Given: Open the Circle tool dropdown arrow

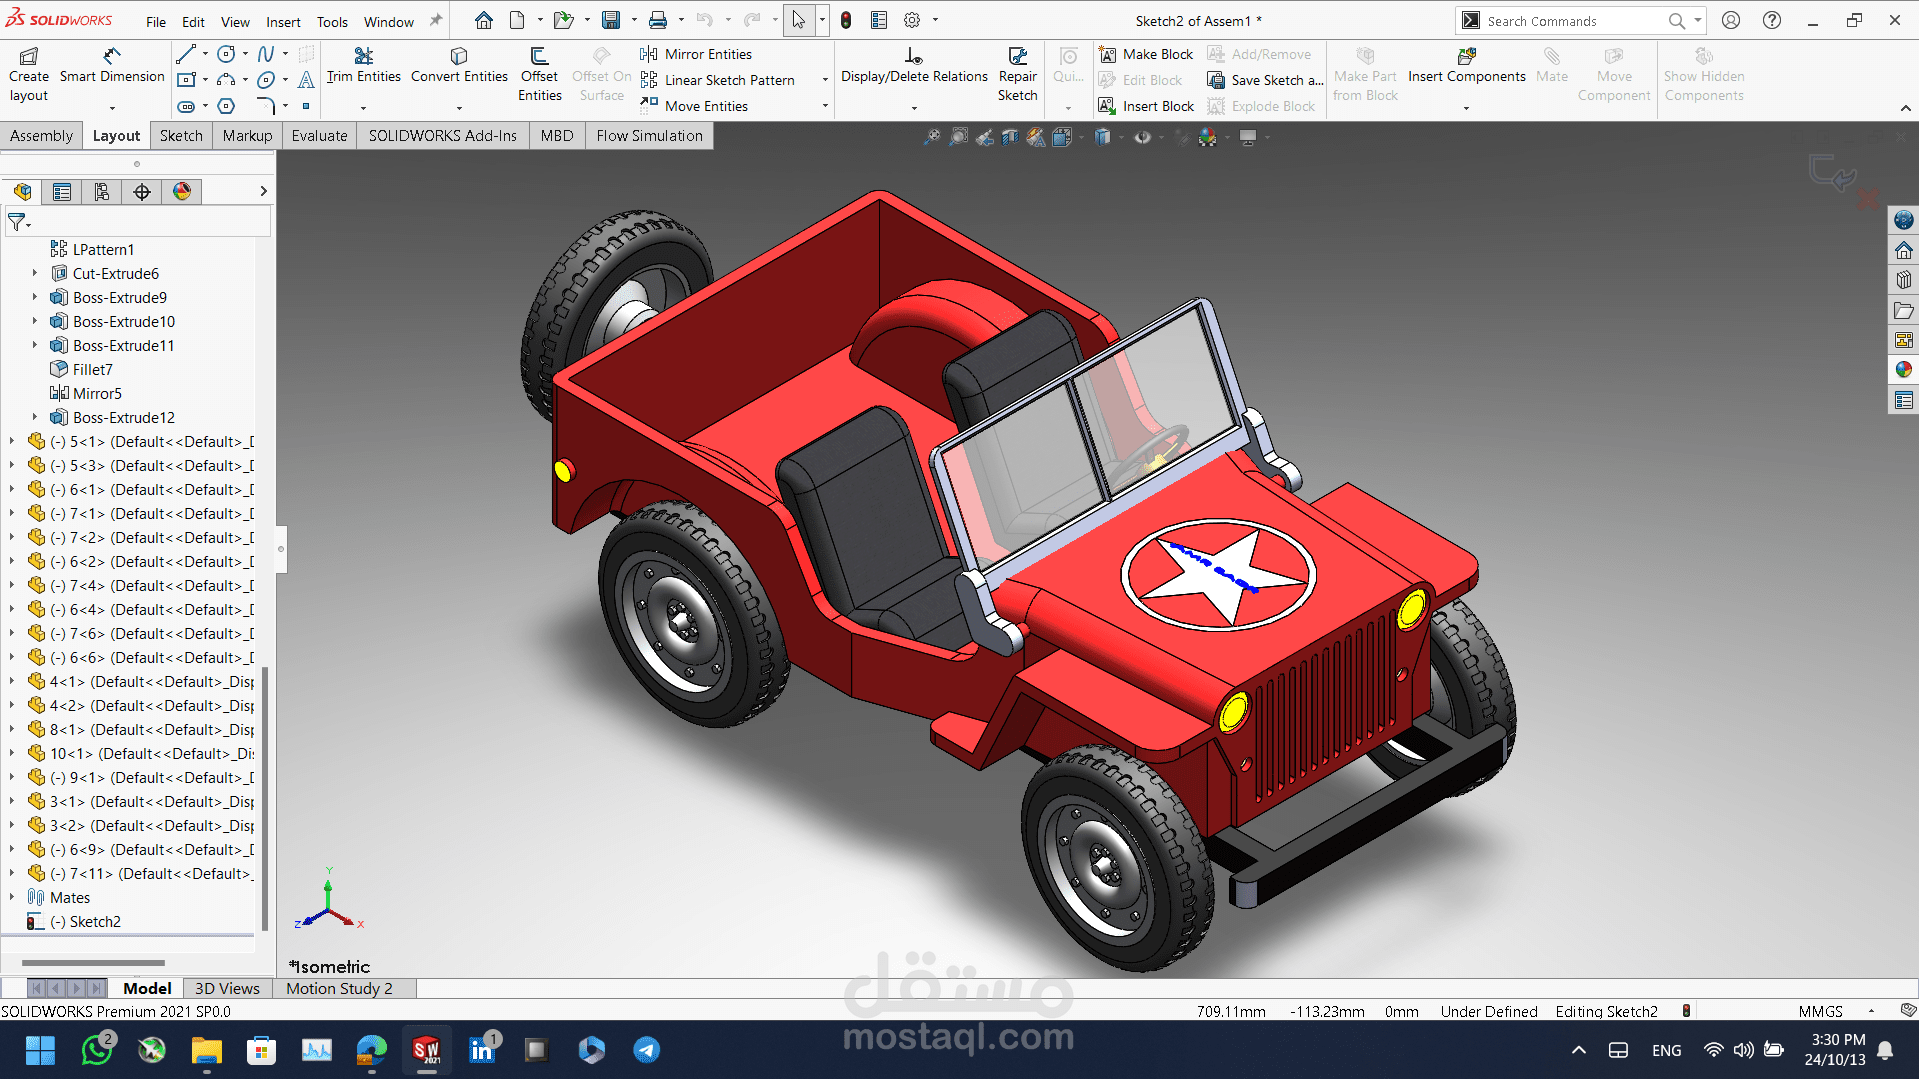Looking at the screenshot, I should [245, 54].
